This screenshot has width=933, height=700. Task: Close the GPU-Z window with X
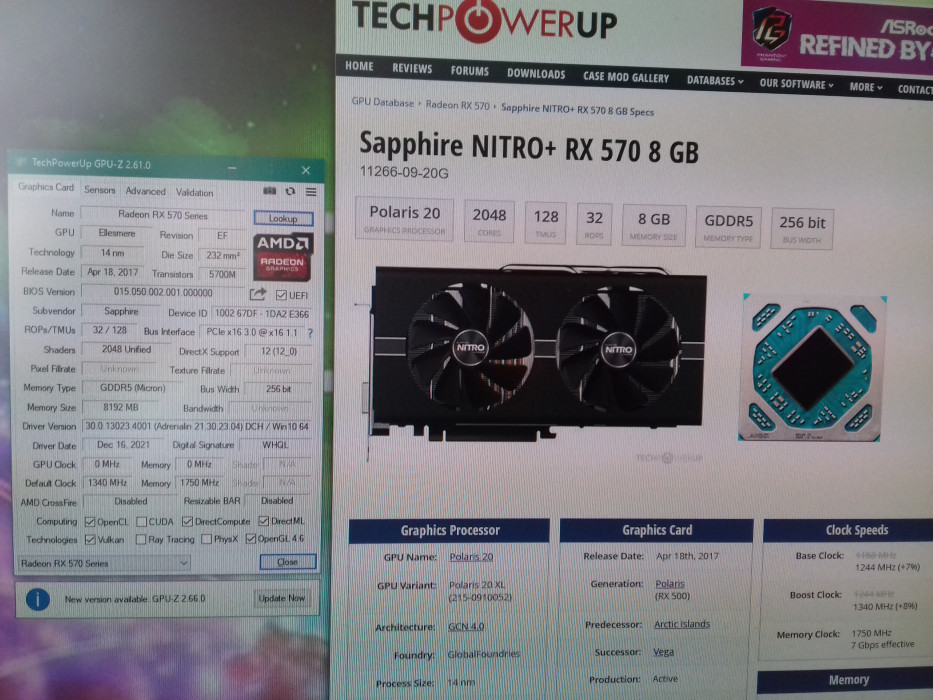306,170
